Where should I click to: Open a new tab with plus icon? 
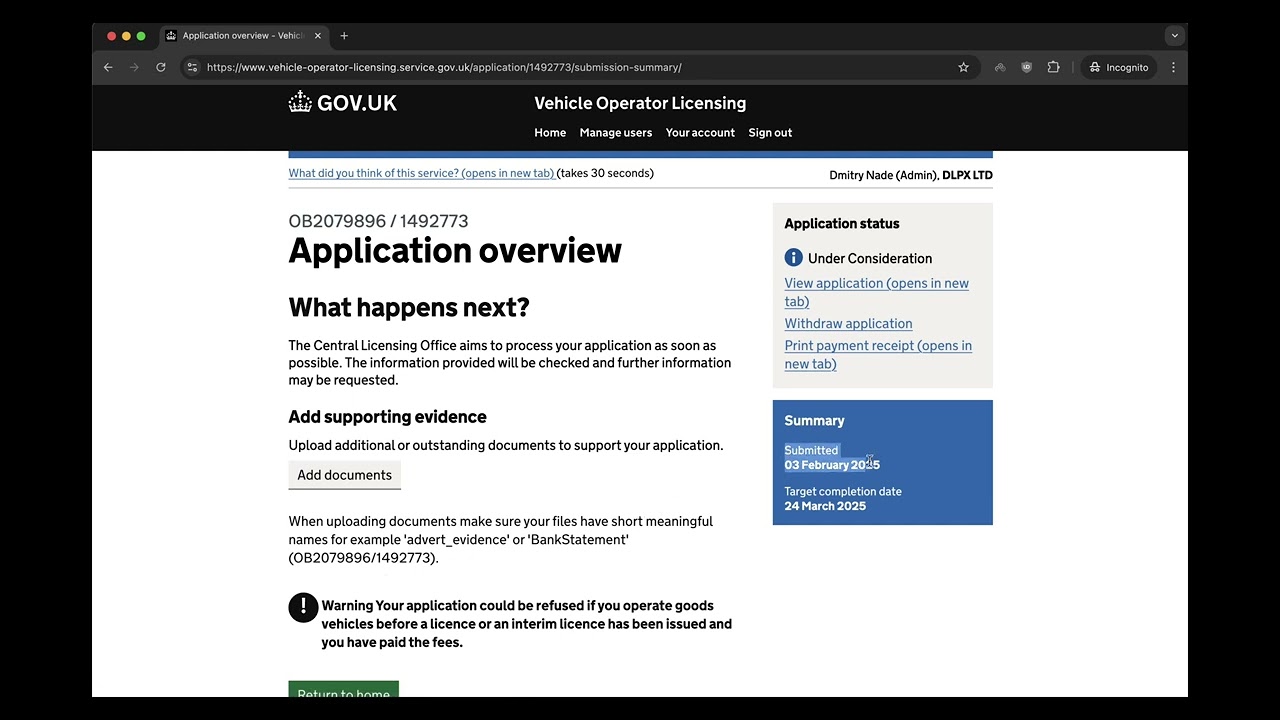[344, 36]
